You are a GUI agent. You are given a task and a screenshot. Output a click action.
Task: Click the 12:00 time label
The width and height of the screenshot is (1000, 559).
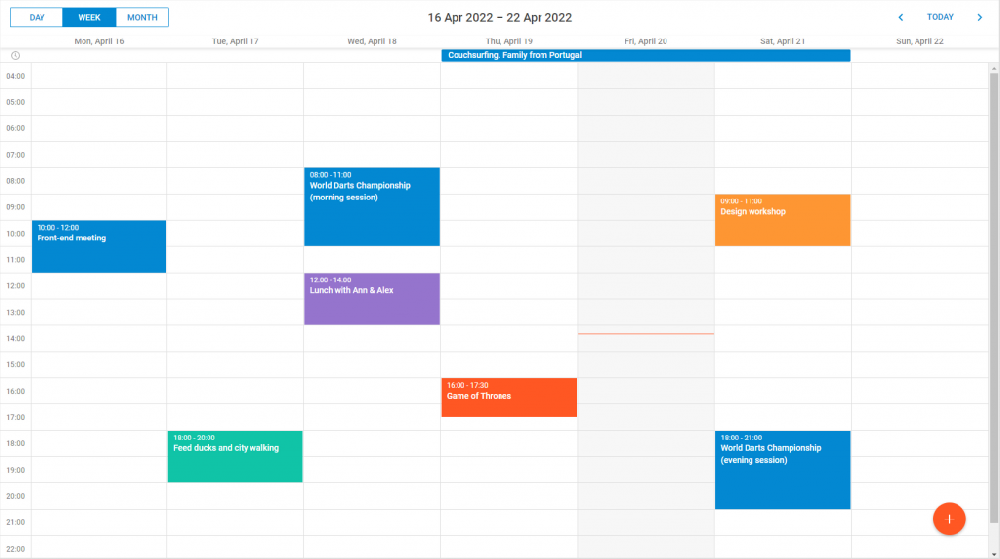click(x=15, y=286)
